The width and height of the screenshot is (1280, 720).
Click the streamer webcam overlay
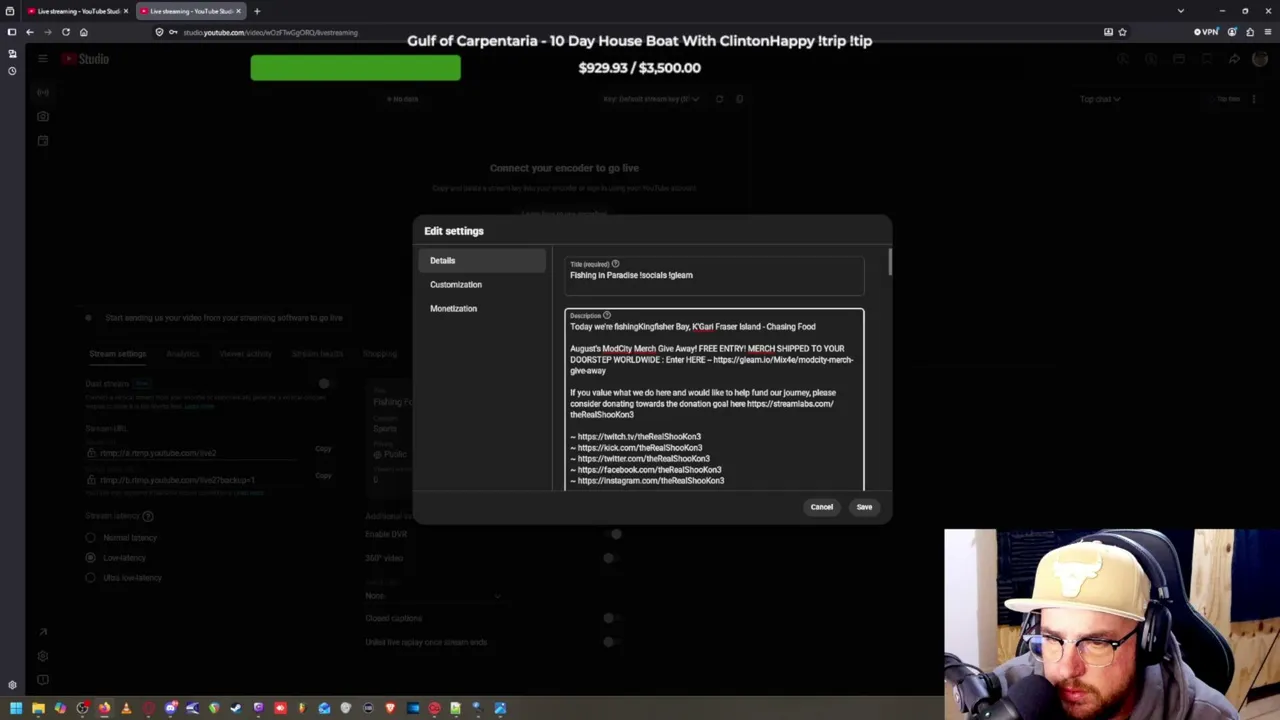[x=1112, y=624]
